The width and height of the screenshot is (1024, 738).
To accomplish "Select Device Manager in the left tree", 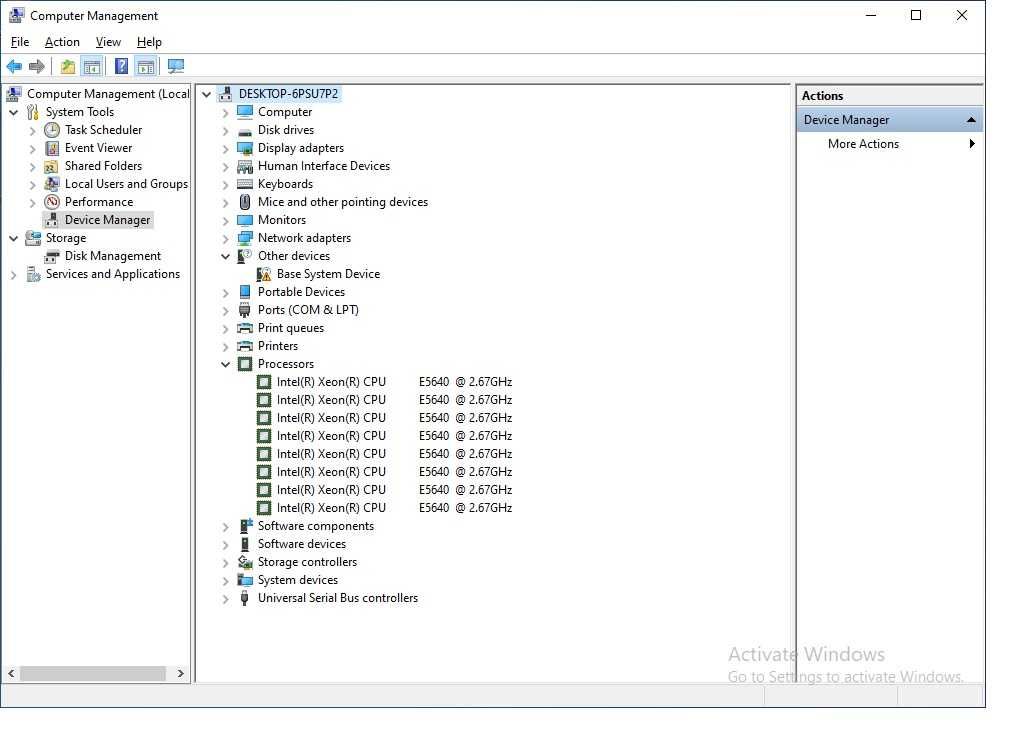I will pos(107,220).
